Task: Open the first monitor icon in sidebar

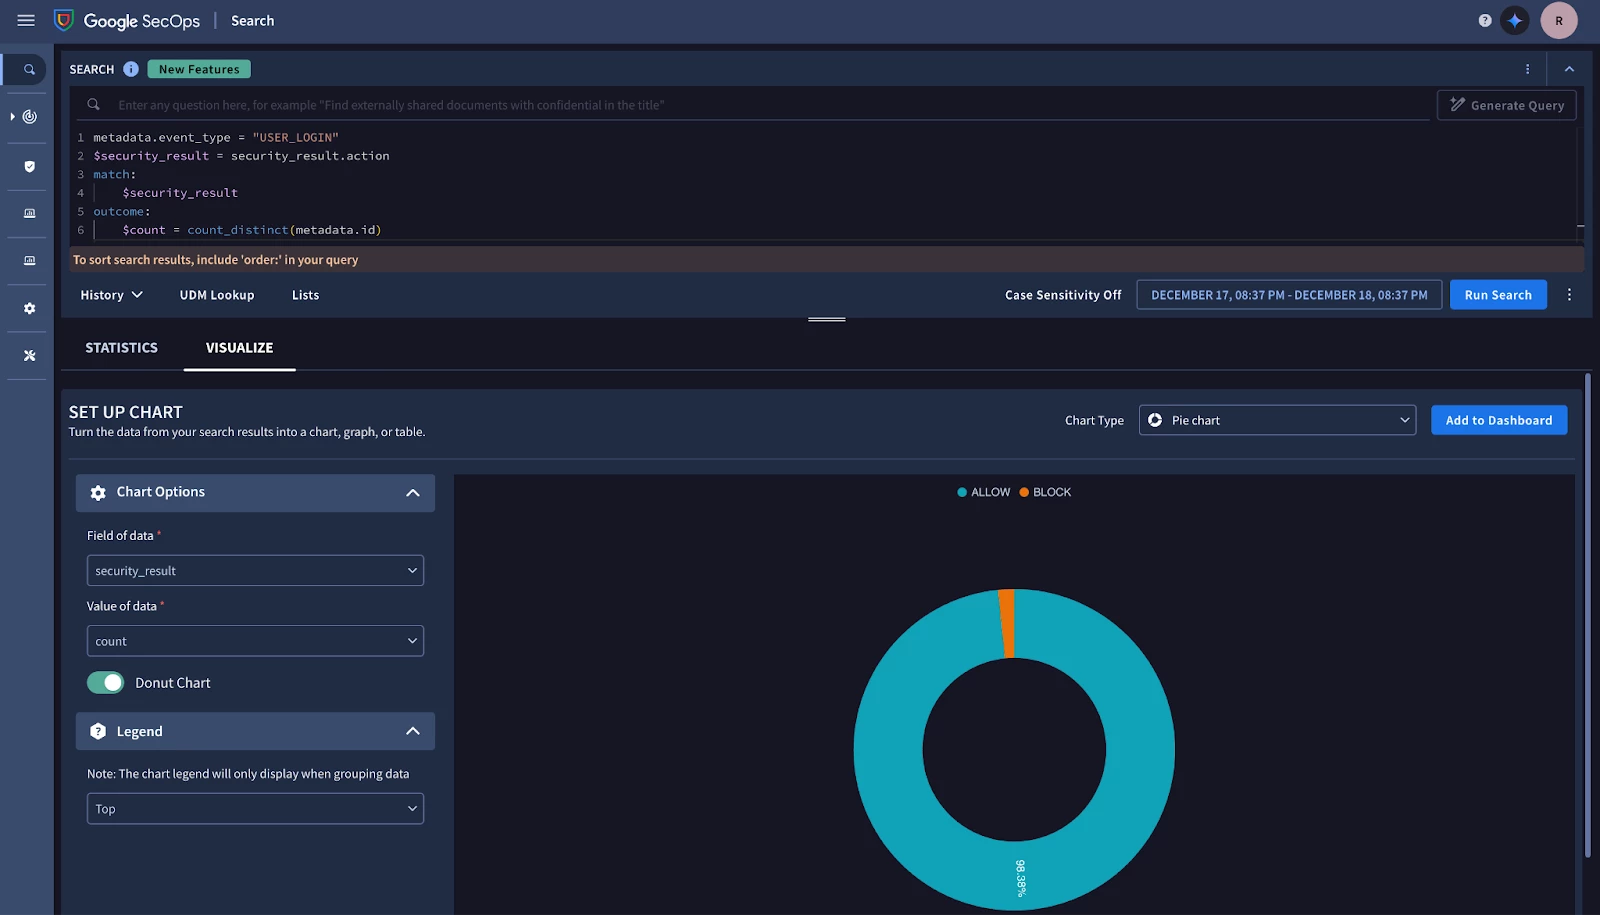Action: tap(30, 214)
